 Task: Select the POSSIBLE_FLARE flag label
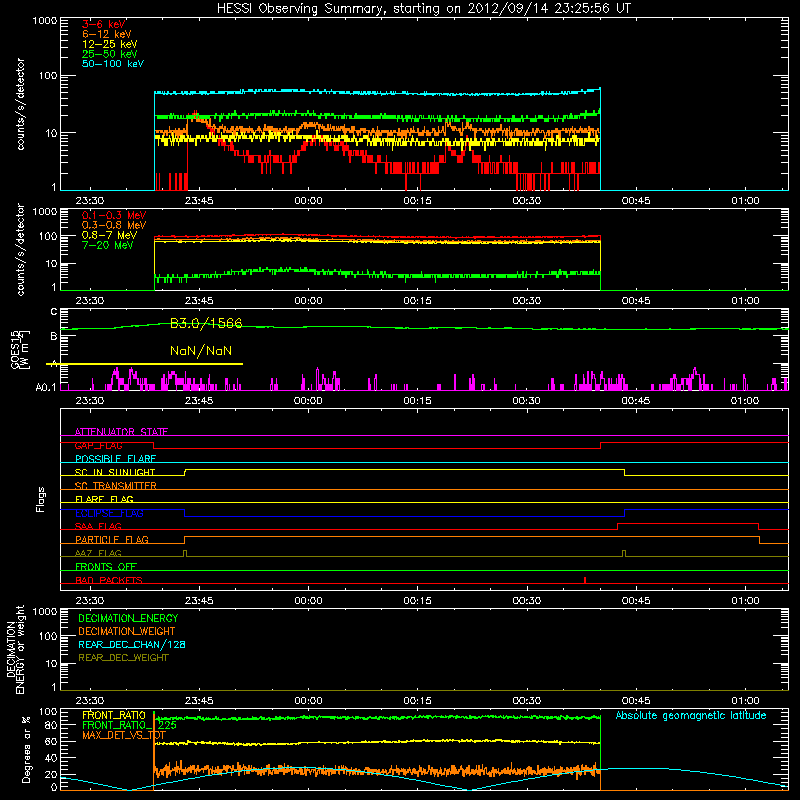[115, 459]
